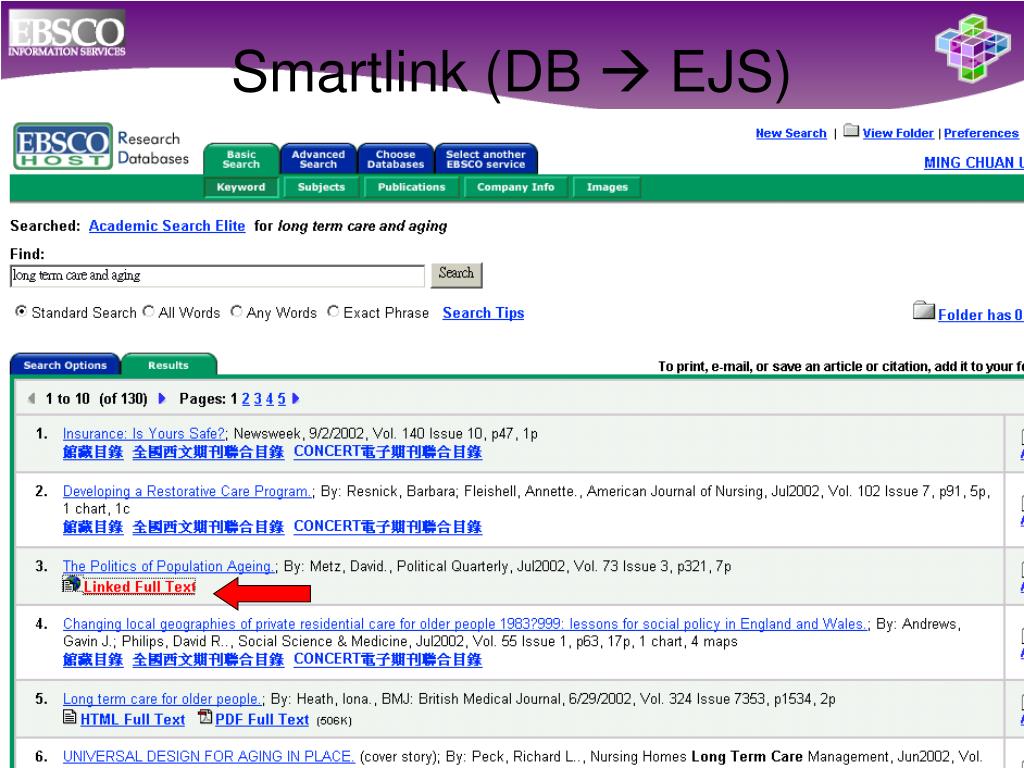Select the Standard Search radio button
1024x768 pixels.
(x=21, y=312)
